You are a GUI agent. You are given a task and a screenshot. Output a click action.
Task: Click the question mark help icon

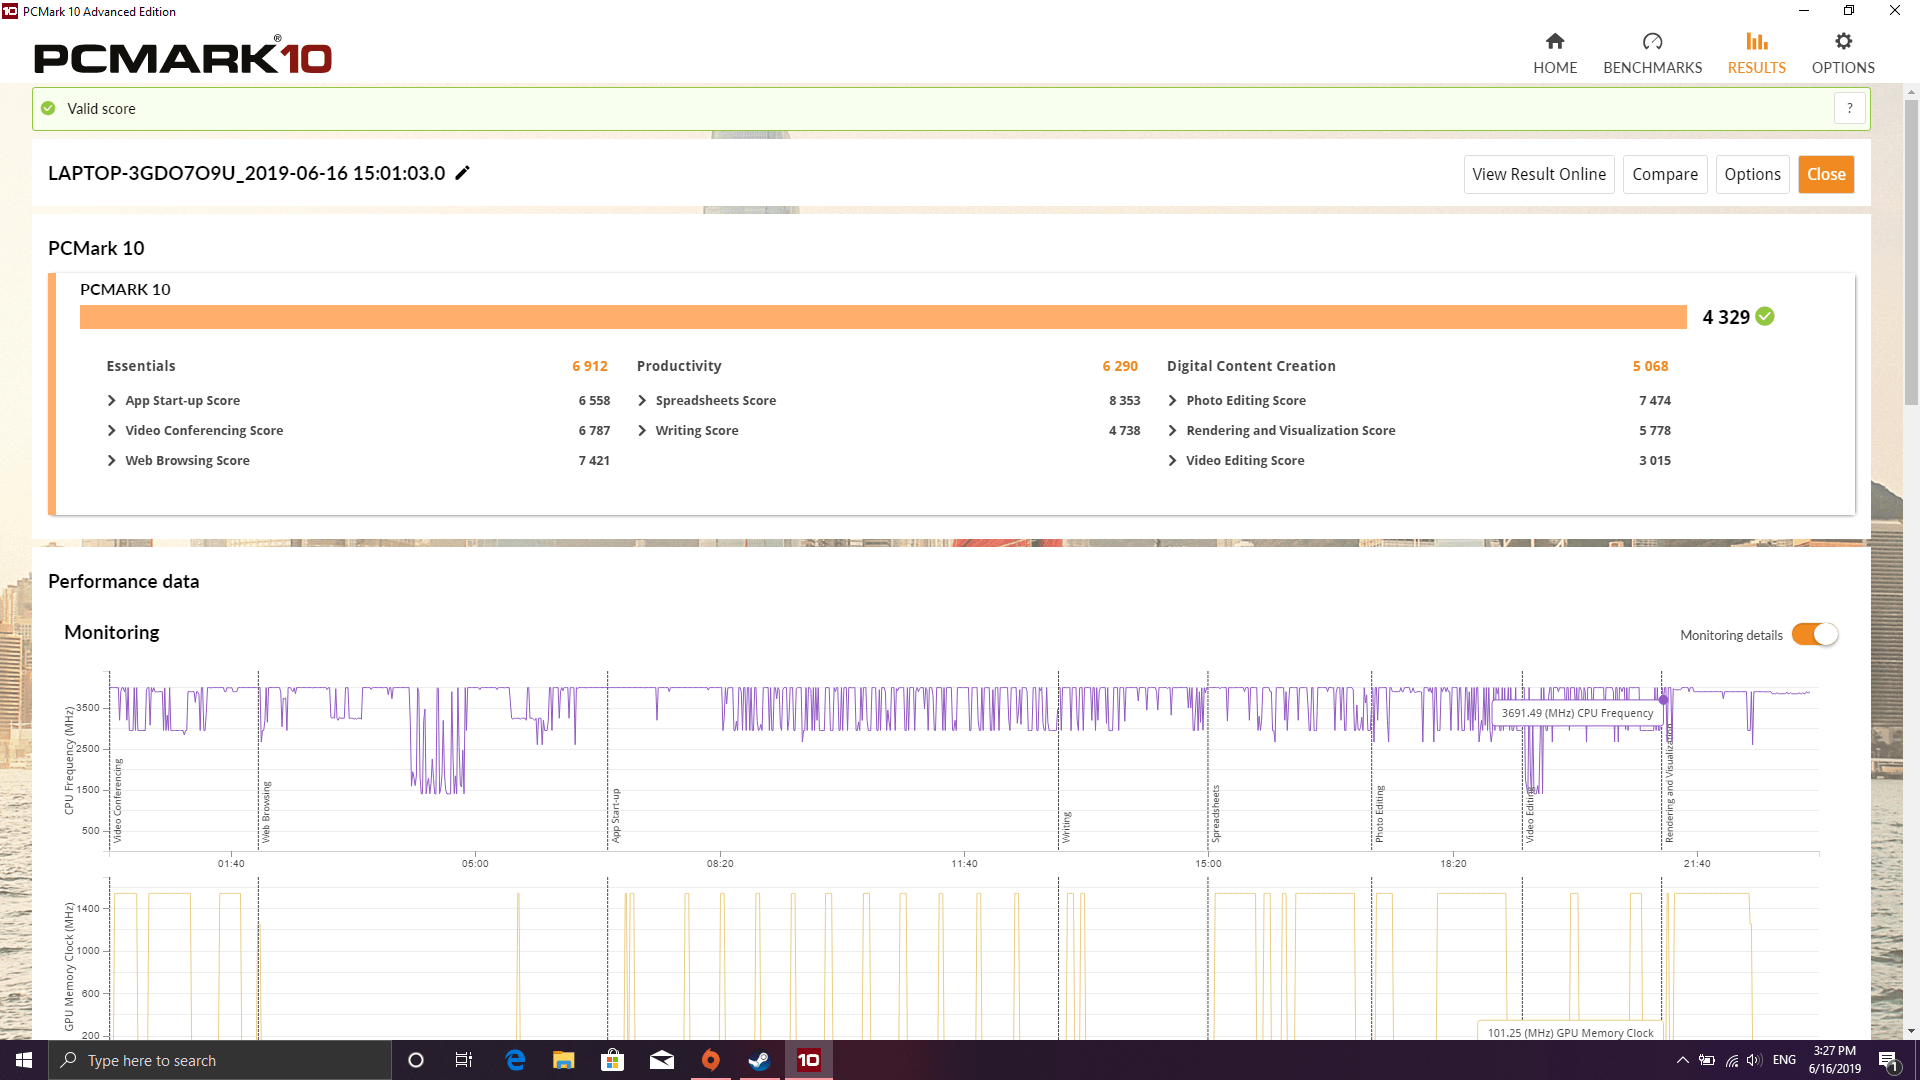click(1849, 108)
